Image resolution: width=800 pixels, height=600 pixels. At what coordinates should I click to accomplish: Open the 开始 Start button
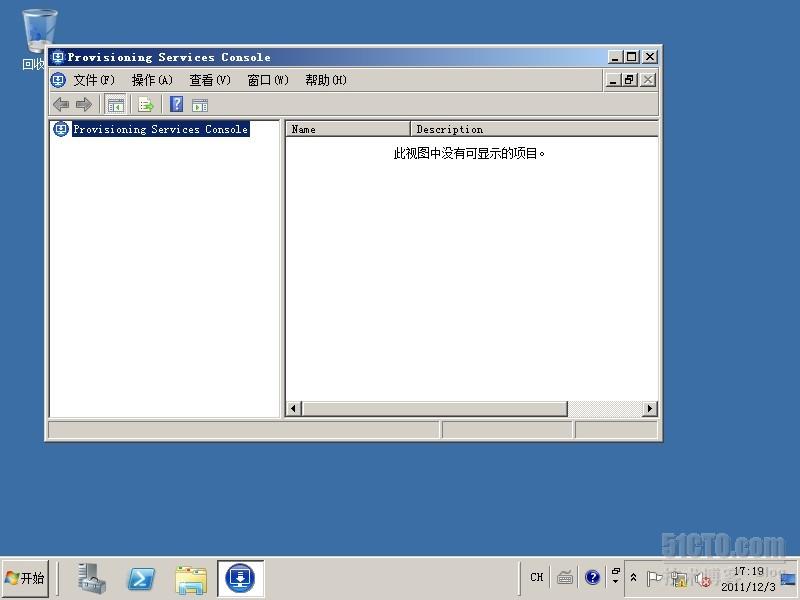(24, 579)
